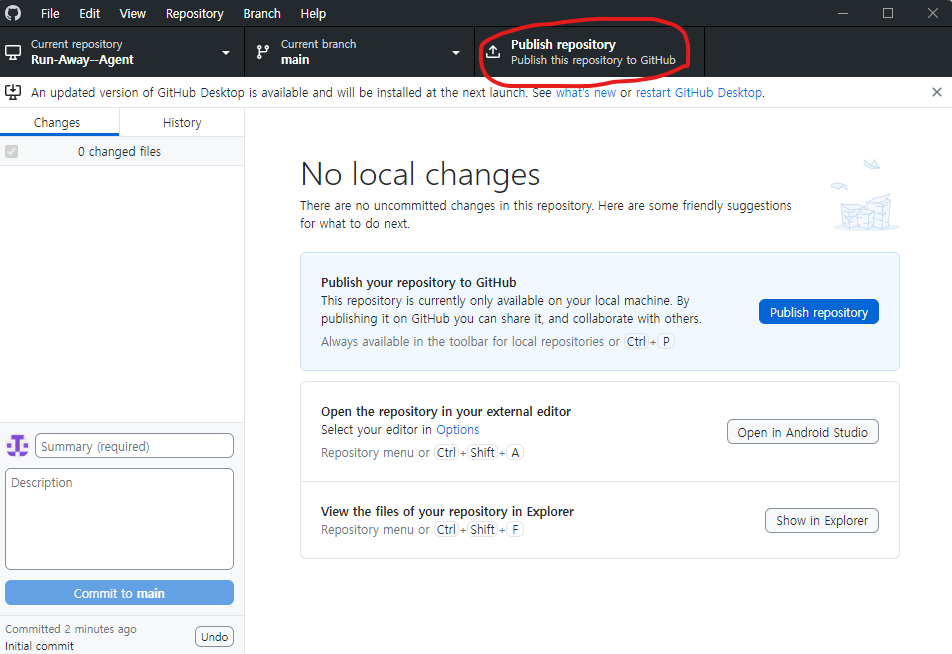Open the what's new link
Screen dimensions: 952x654
586,92
